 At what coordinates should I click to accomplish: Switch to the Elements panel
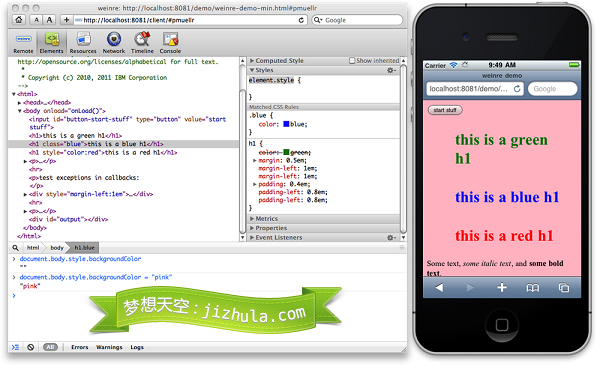point(52,42)
